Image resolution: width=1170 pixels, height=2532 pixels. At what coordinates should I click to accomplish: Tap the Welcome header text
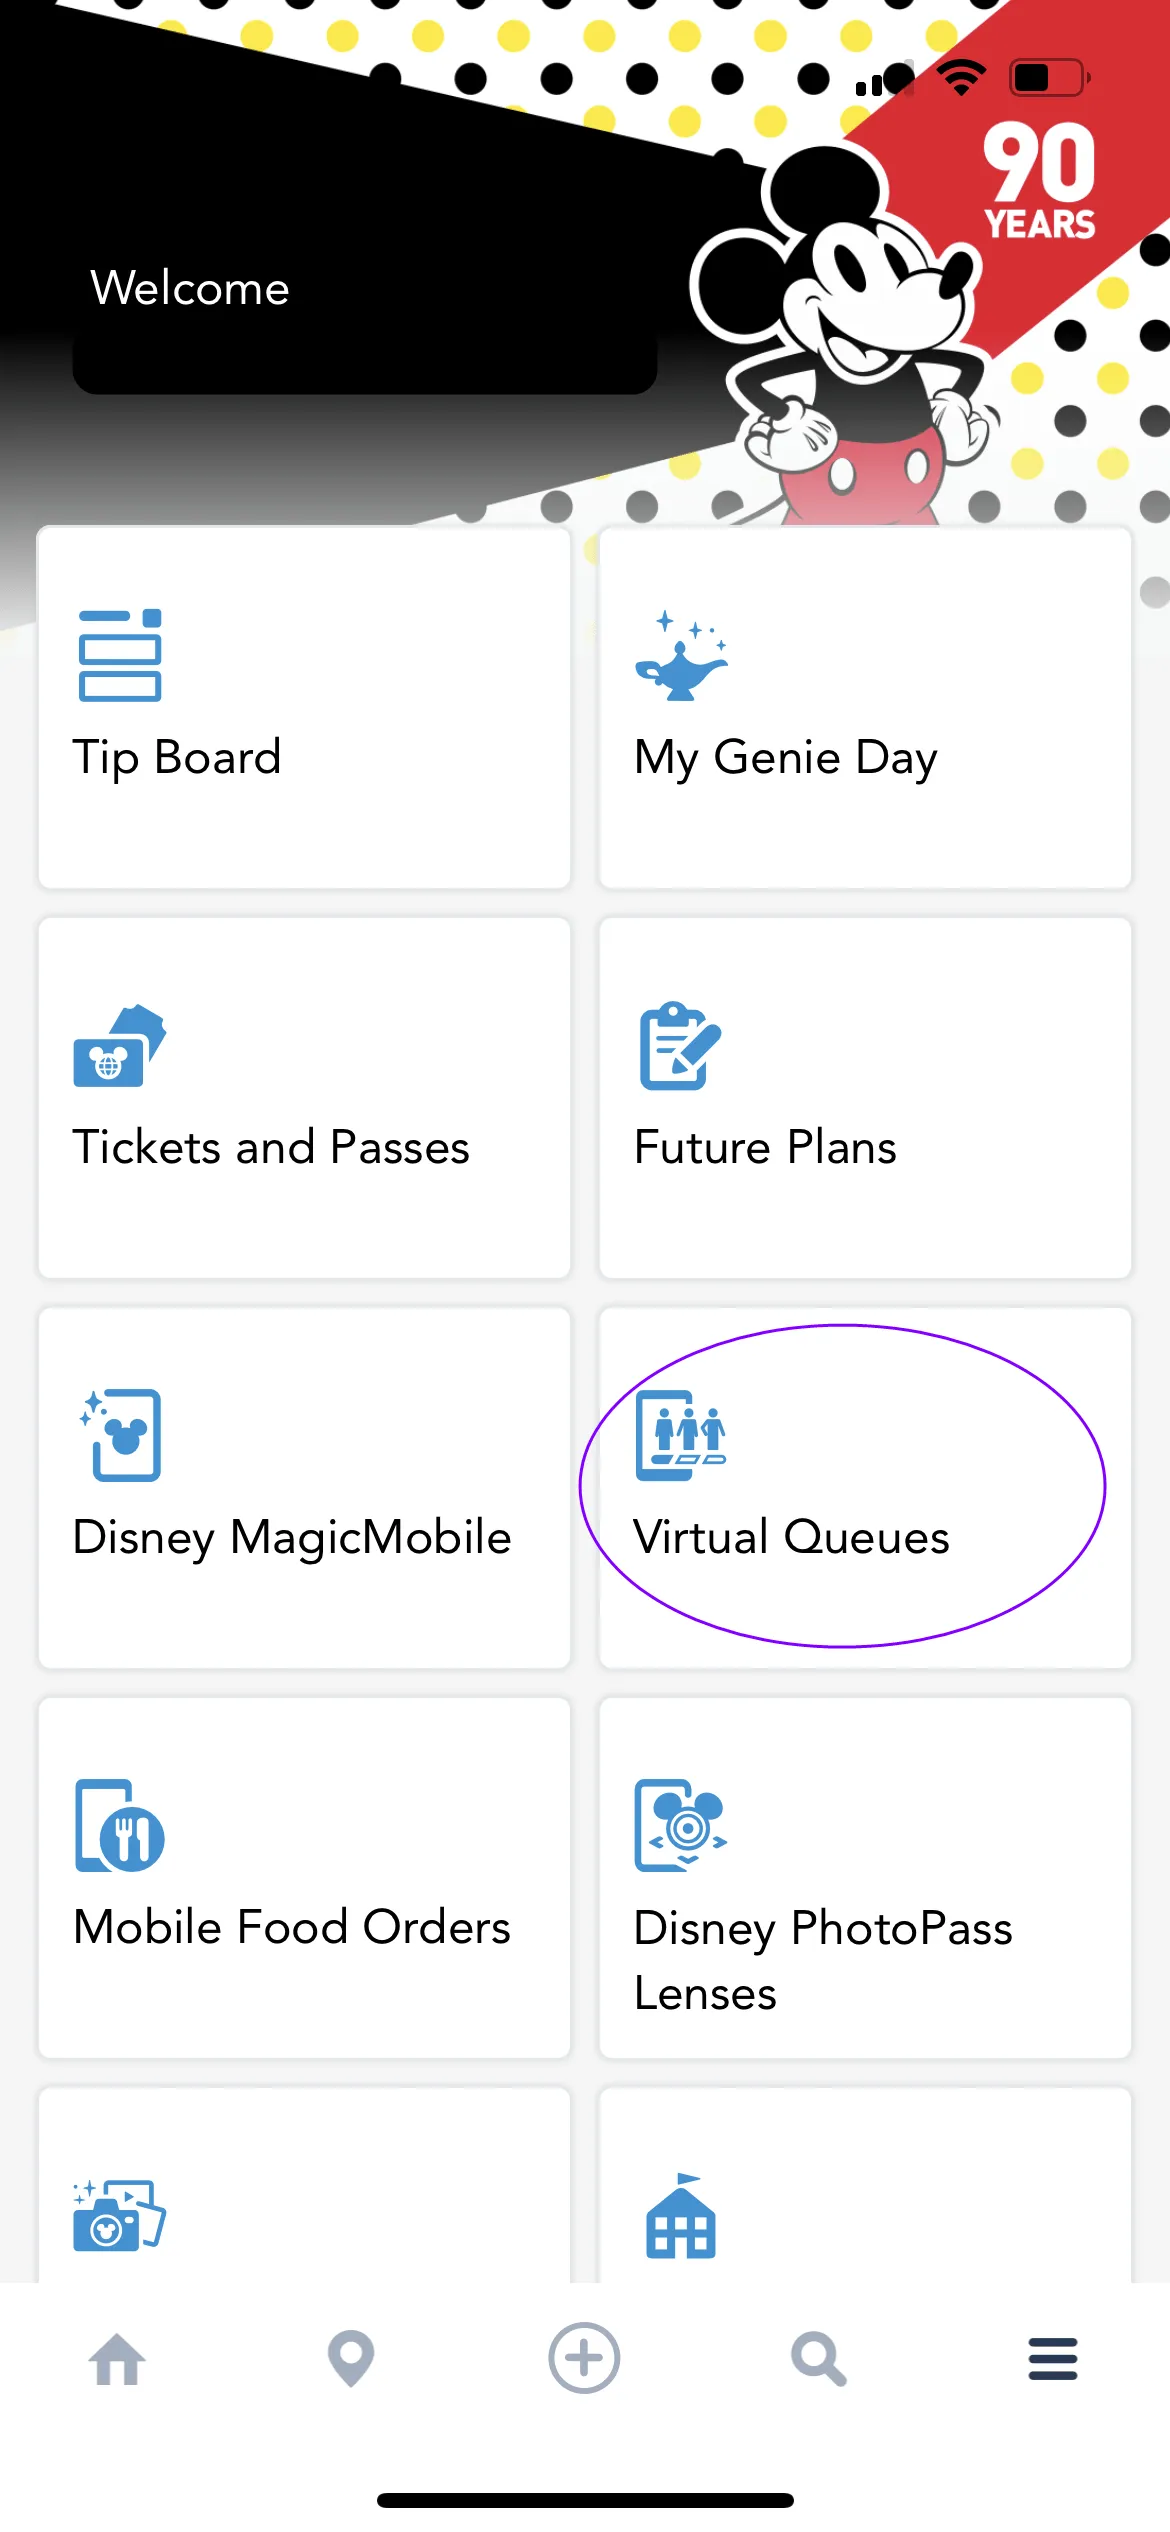(190, 288)
